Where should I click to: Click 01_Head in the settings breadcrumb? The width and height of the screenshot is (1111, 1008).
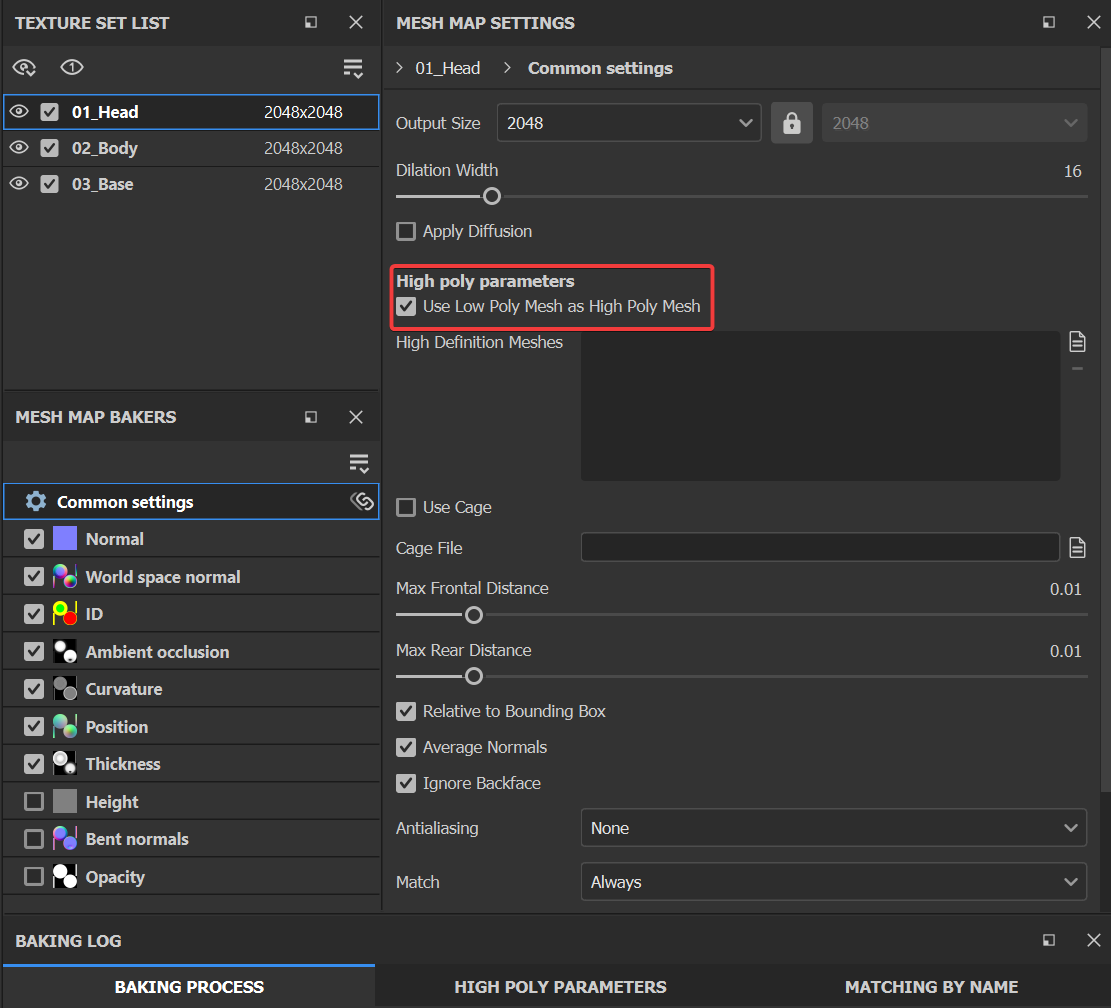pos(447,68)
